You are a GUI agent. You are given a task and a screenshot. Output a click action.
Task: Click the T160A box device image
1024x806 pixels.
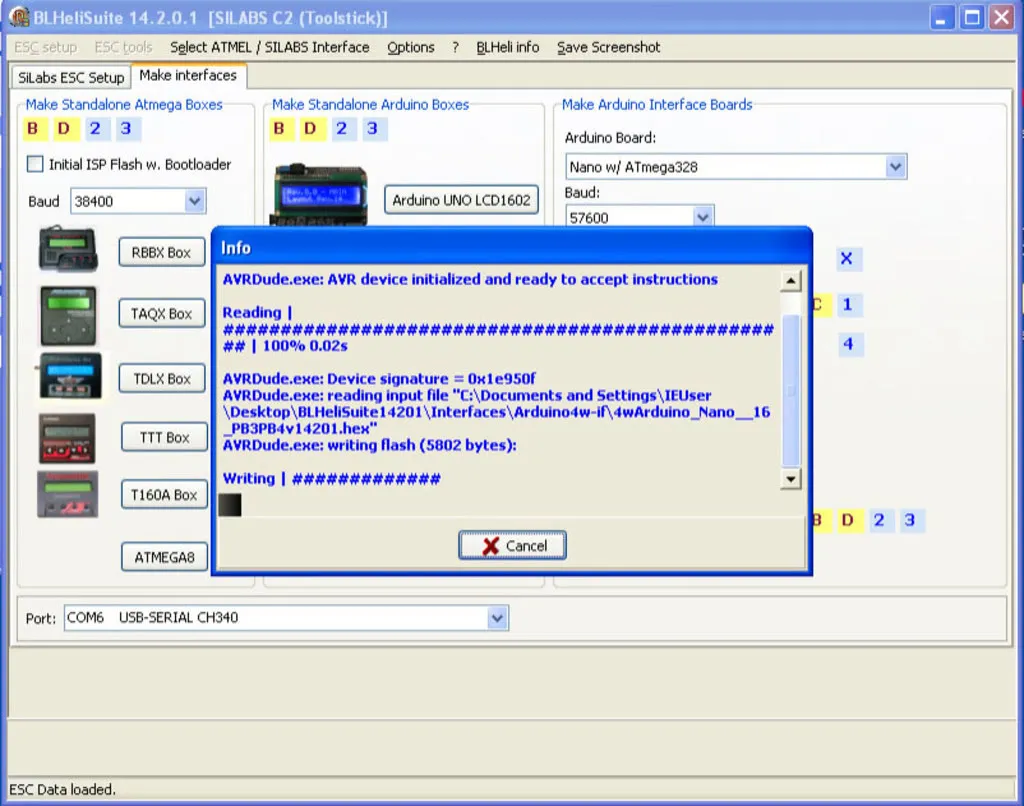[68, 494]
